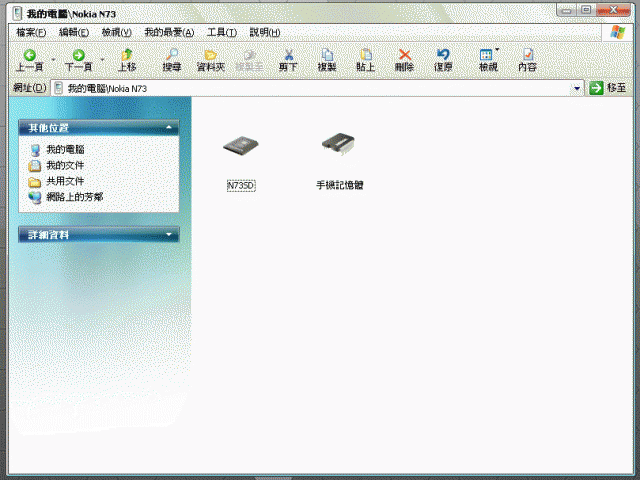Screen dimensions: 640x480
Task: Click the 手機記憶體 label text
Action: point(340,185)
